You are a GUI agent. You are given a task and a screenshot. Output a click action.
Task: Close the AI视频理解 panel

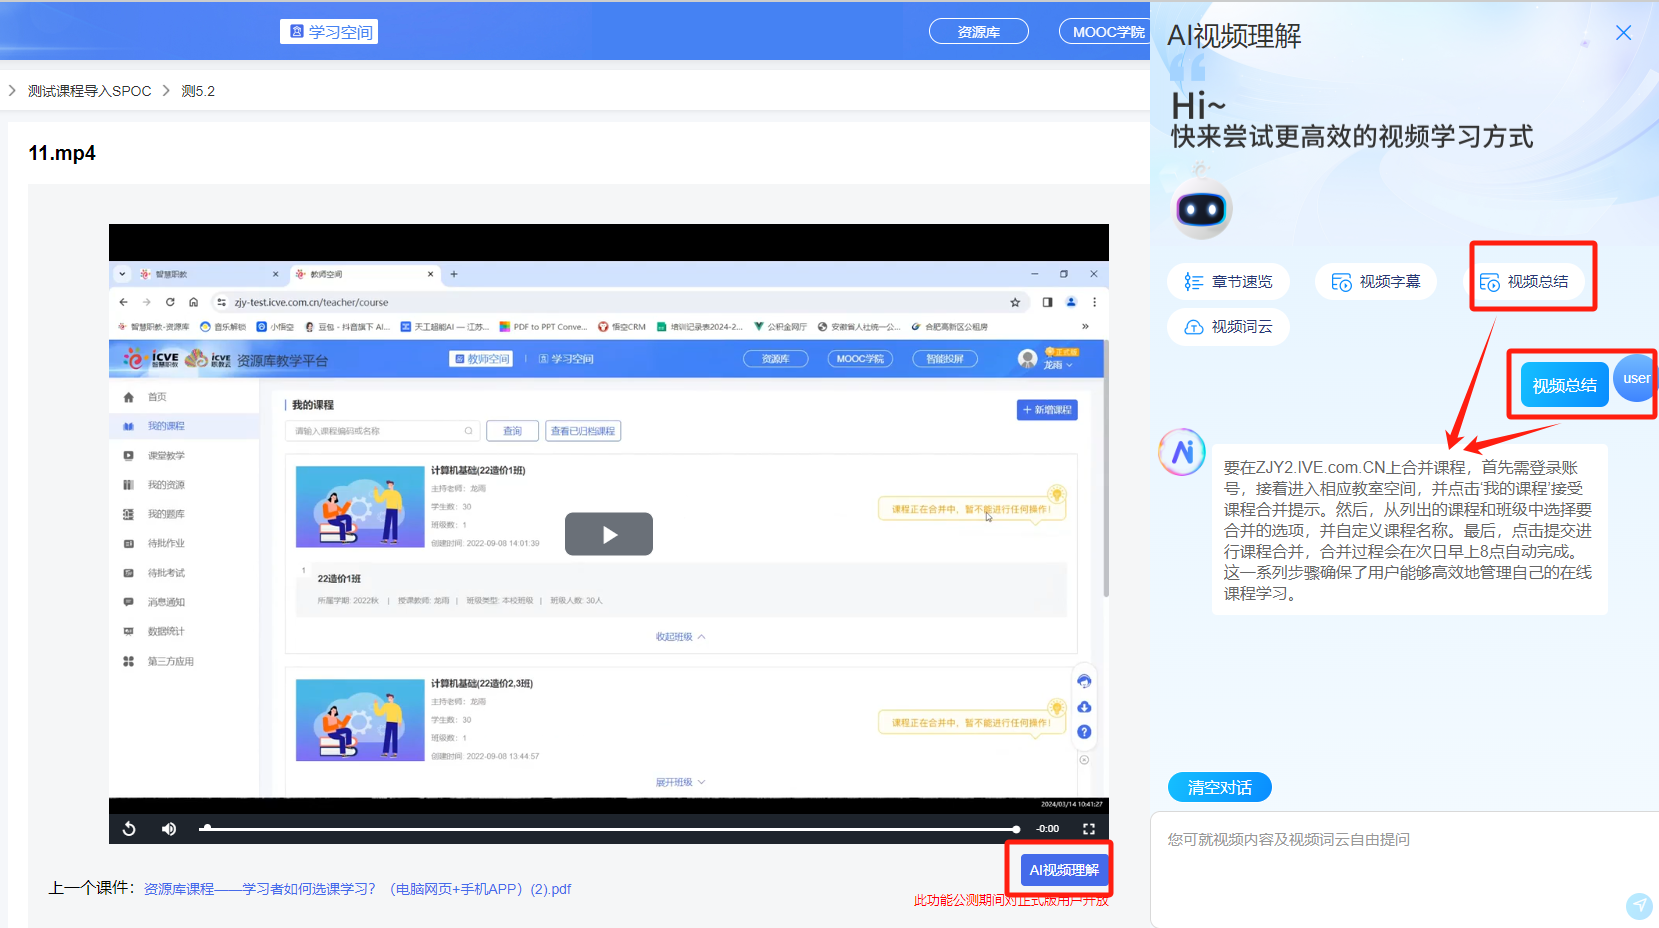1623,33
